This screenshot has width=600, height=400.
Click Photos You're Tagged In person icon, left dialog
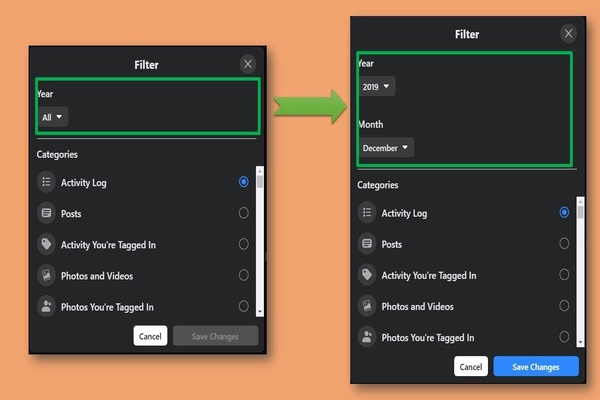46,306
